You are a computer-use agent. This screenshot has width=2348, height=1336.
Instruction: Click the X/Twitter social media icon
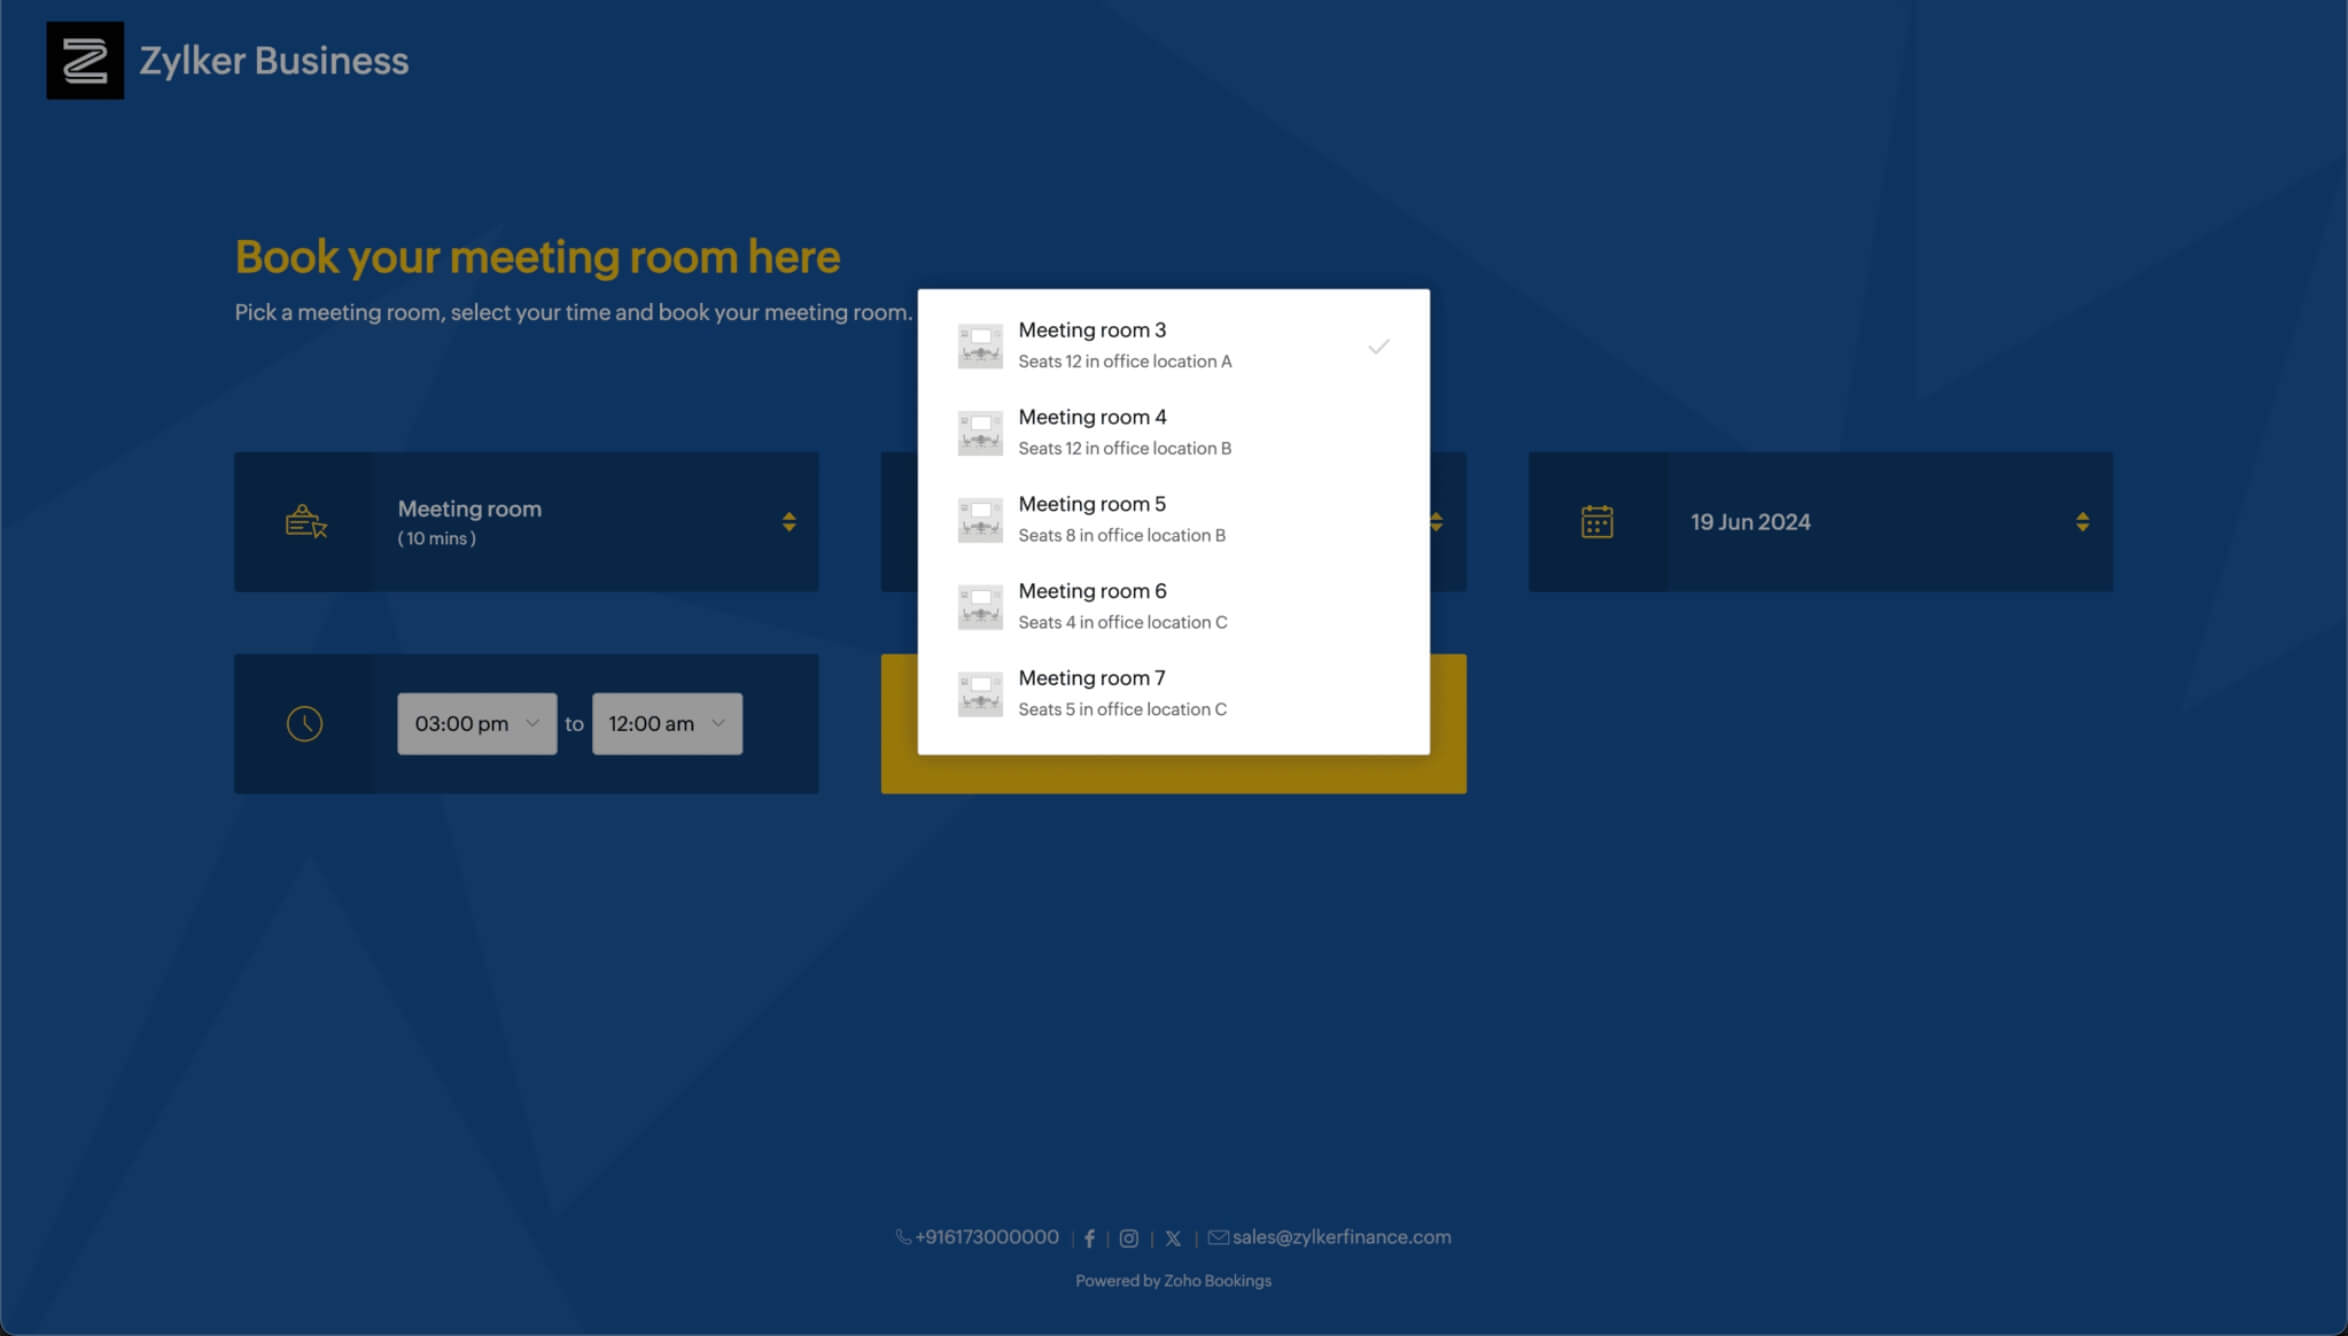click(x=1174, y=1238)
